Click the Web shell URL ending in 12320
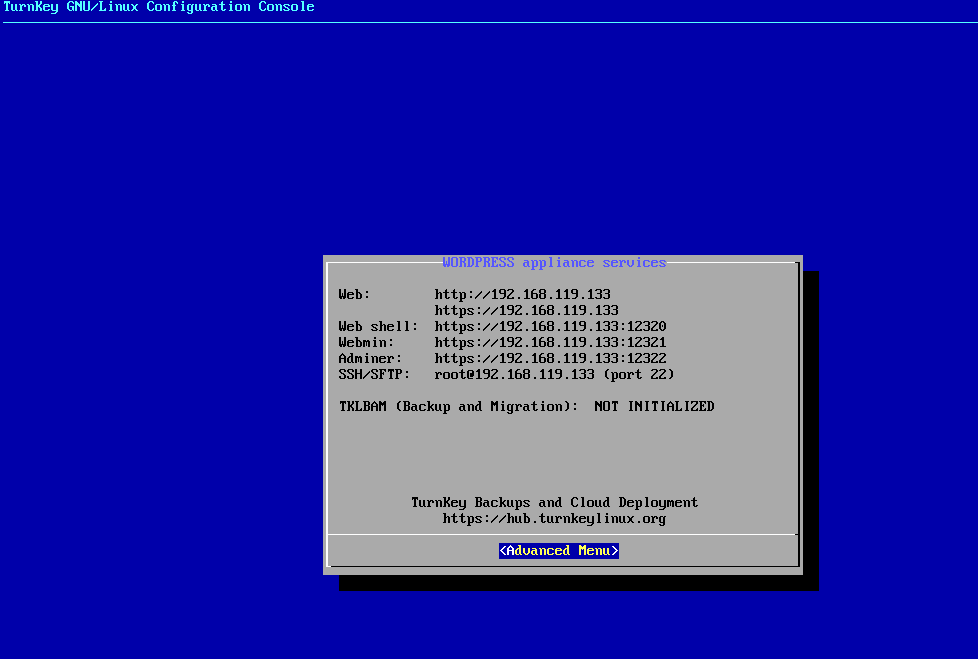 click(550, 327)
